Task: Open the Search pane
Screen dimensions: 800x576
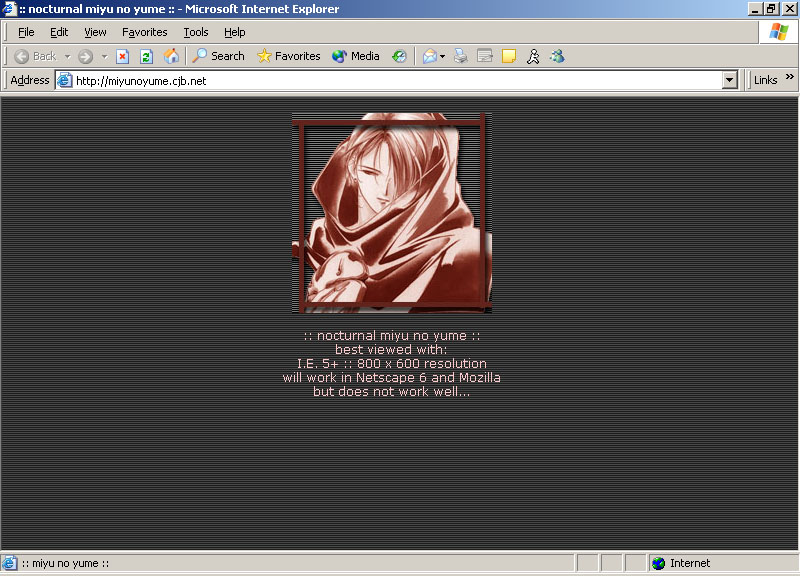Action: (218, 57)
